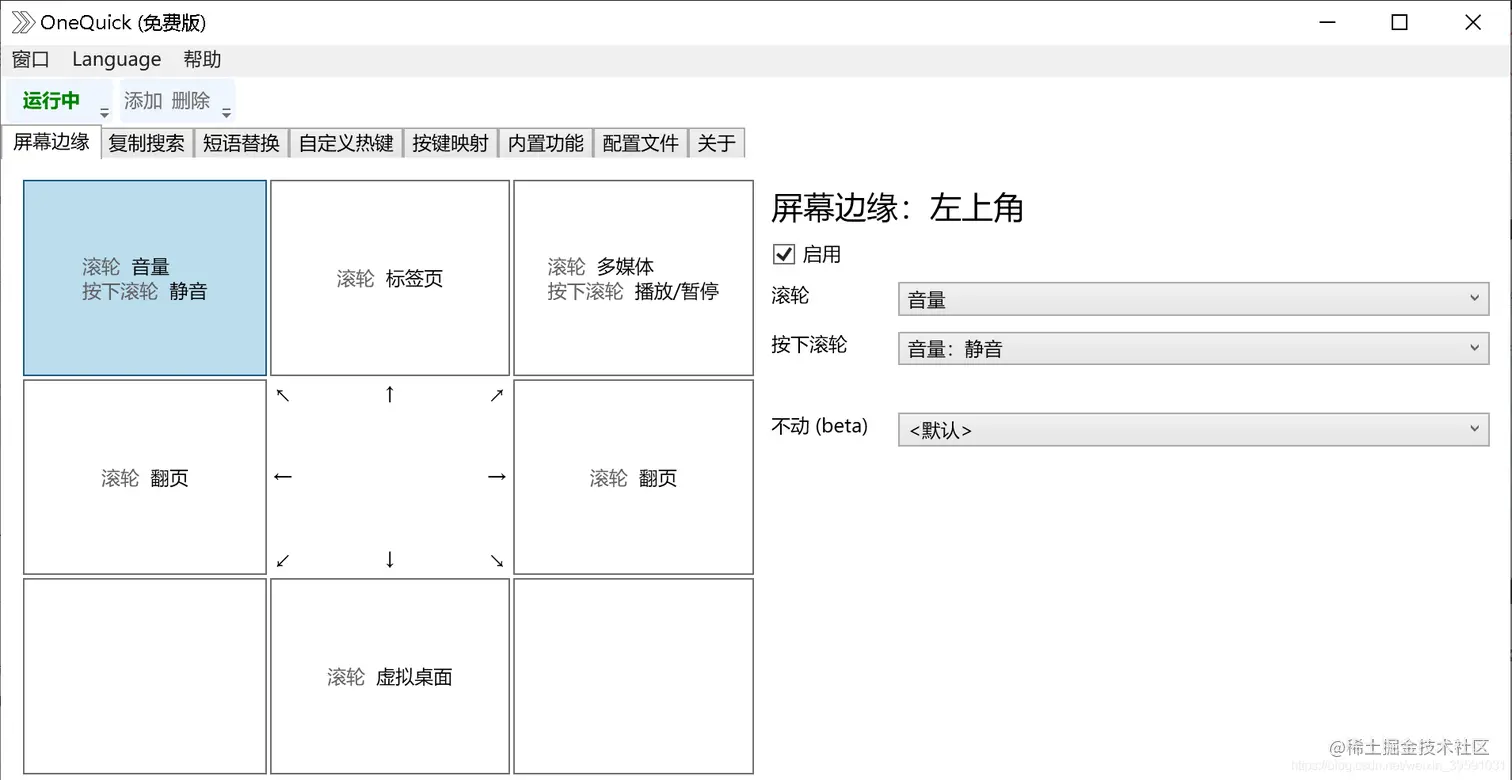This screenshot has height=780, width=1512.
Task: Open the 窗口 menu
Action: click(x=30, y=59)
